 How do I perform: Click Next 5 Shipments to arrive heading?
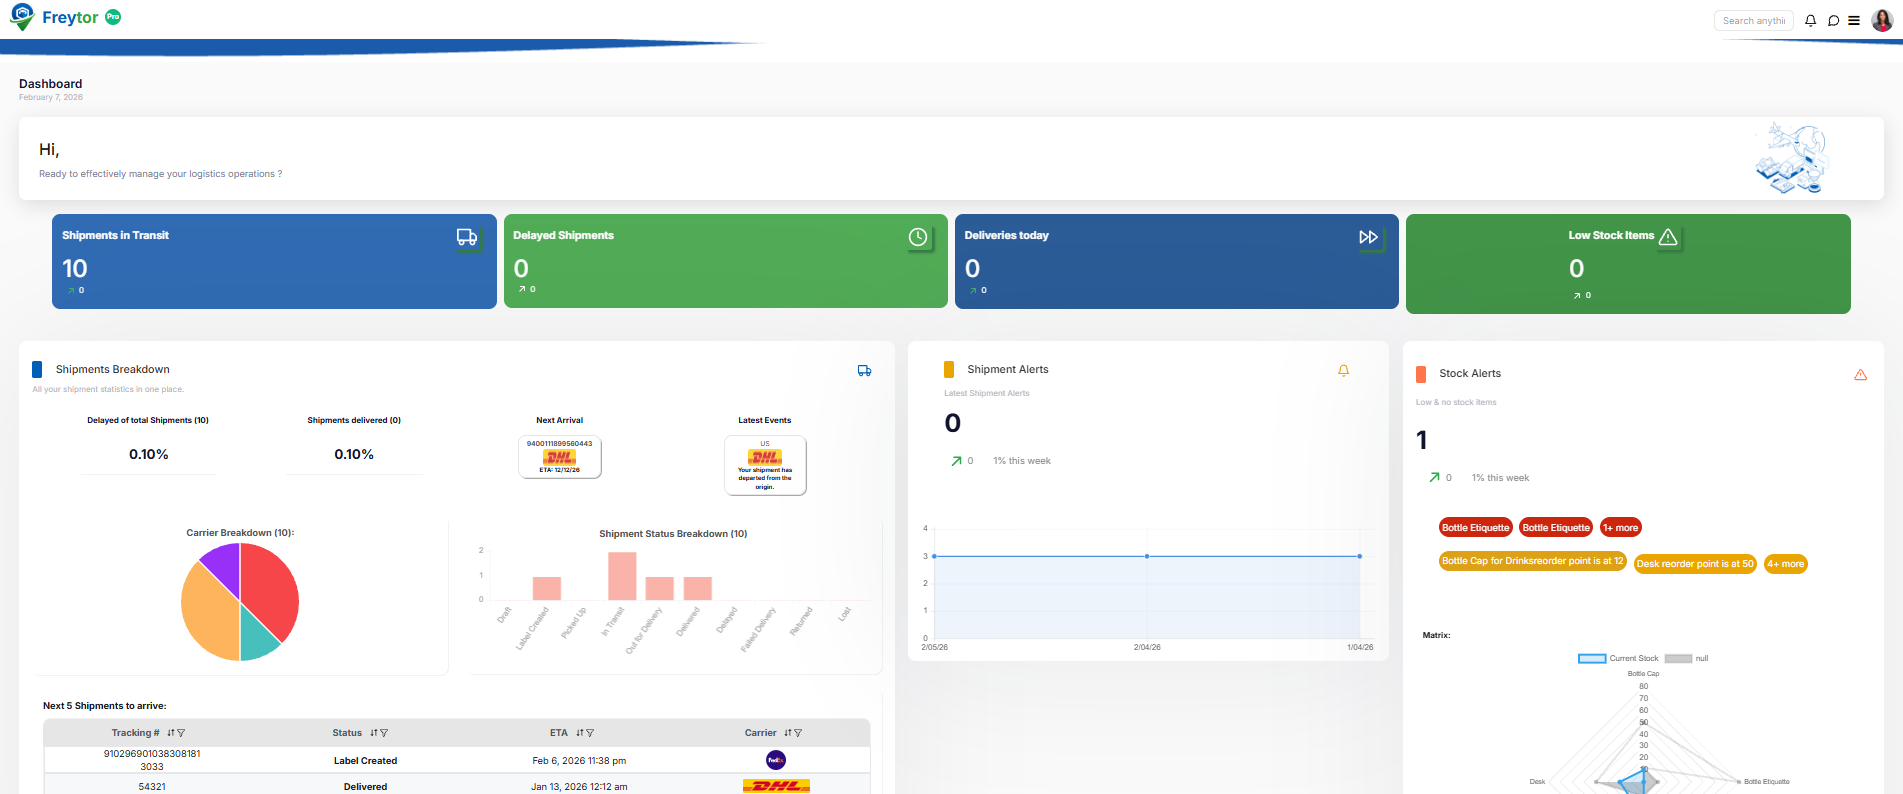(104, 706)
